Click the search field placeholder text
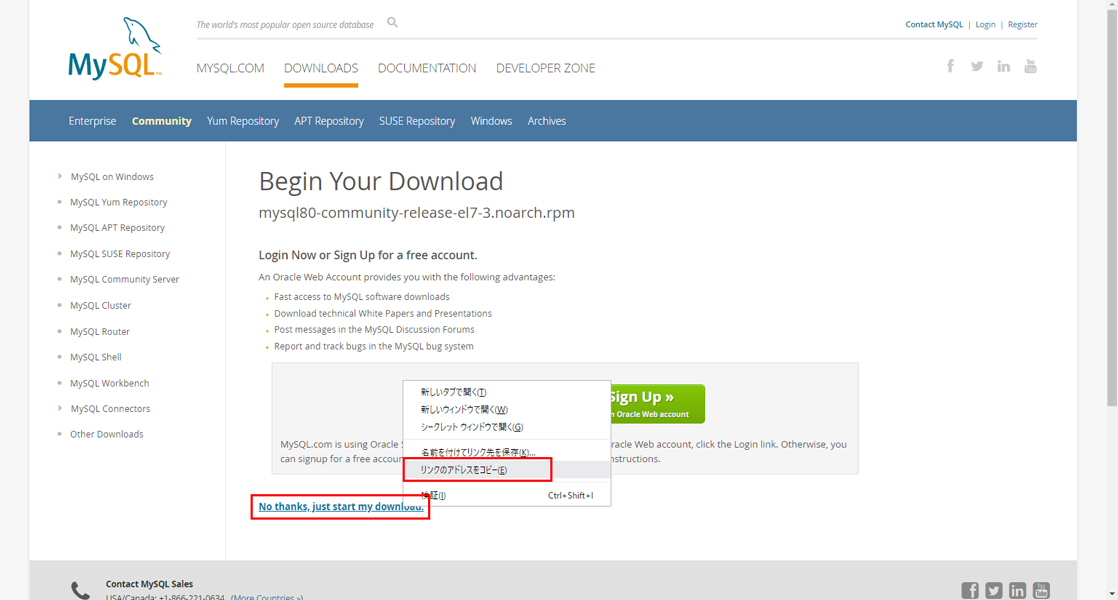The image size is (1118, 600). (x=285, y=24)
